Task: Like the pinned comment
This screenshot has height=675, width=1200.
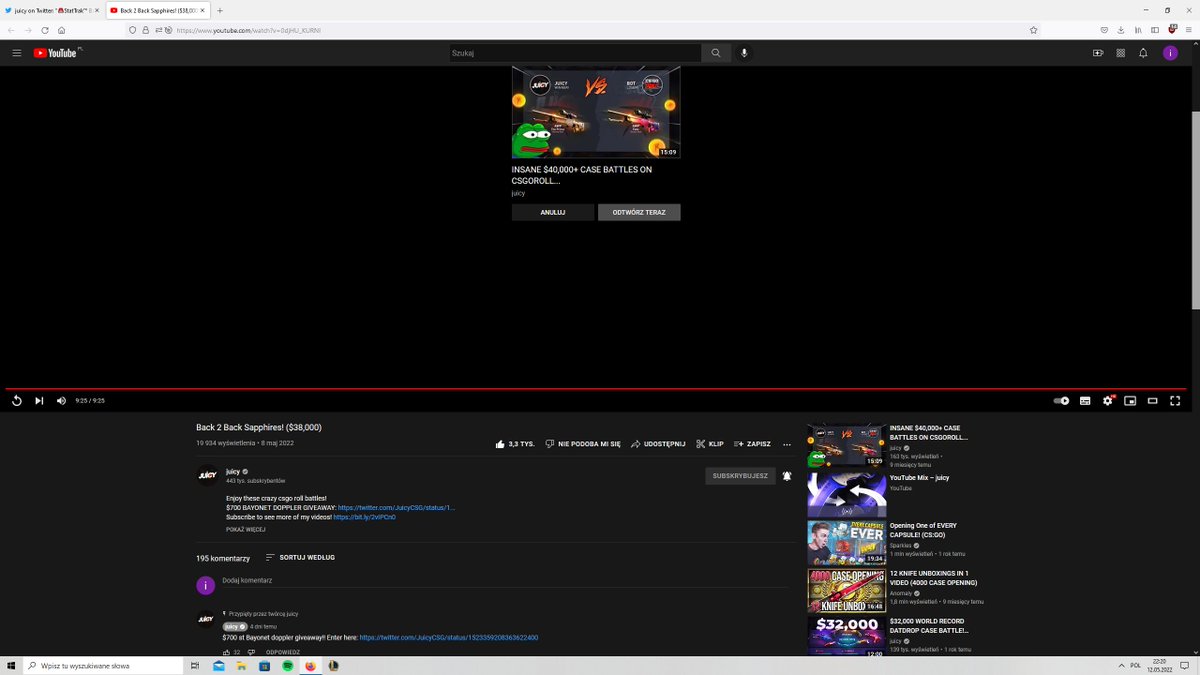Action: click(x=227, y=652)
